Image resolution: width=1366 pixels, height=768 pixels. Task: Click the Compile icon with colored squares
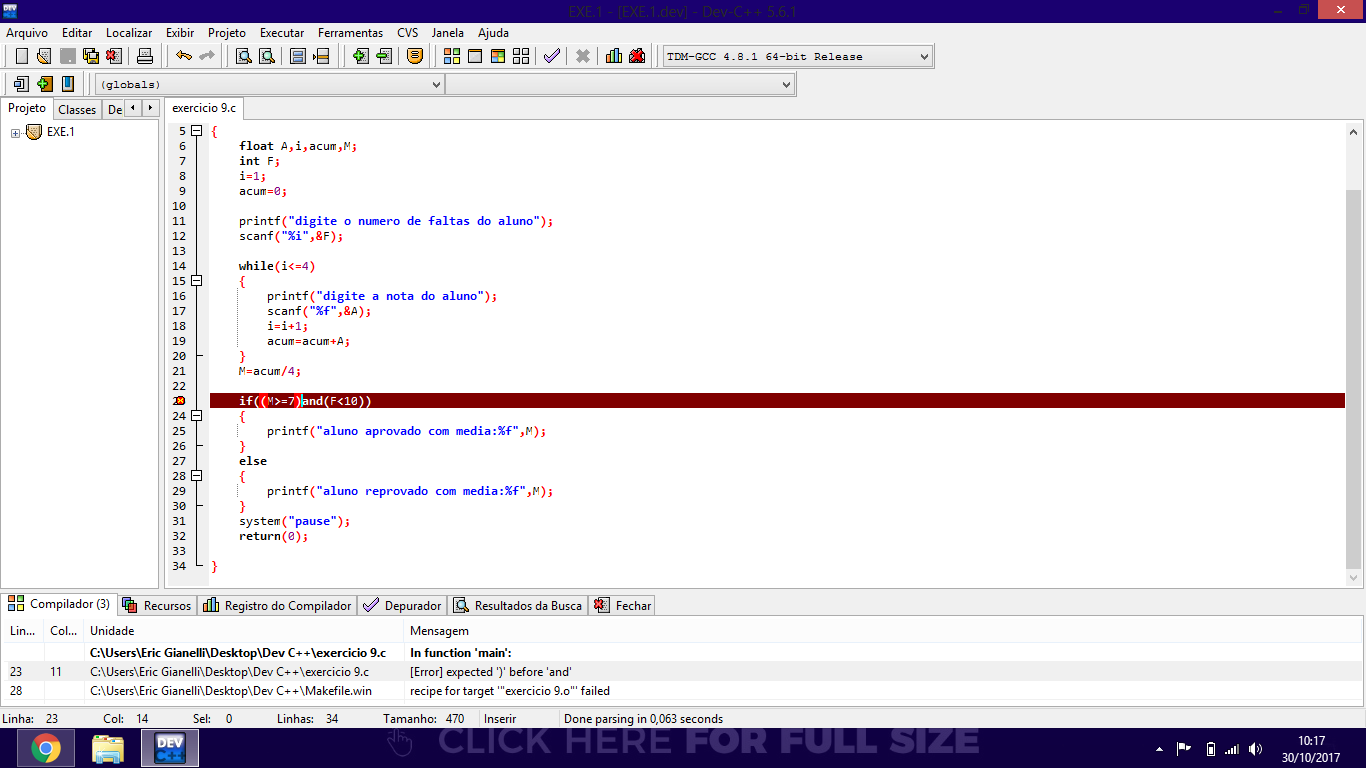click(452, 56)
